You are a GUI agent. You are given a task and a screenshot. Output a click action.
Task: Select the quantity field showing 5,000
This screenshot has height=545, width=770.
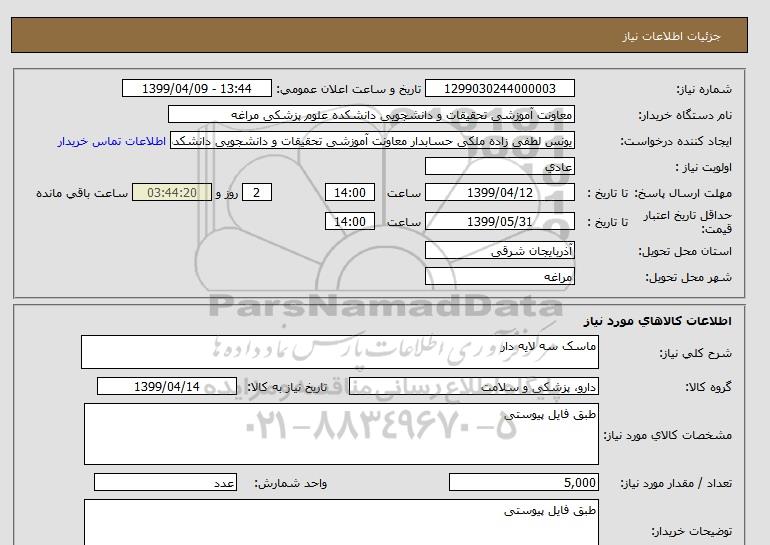coord(524,483)
